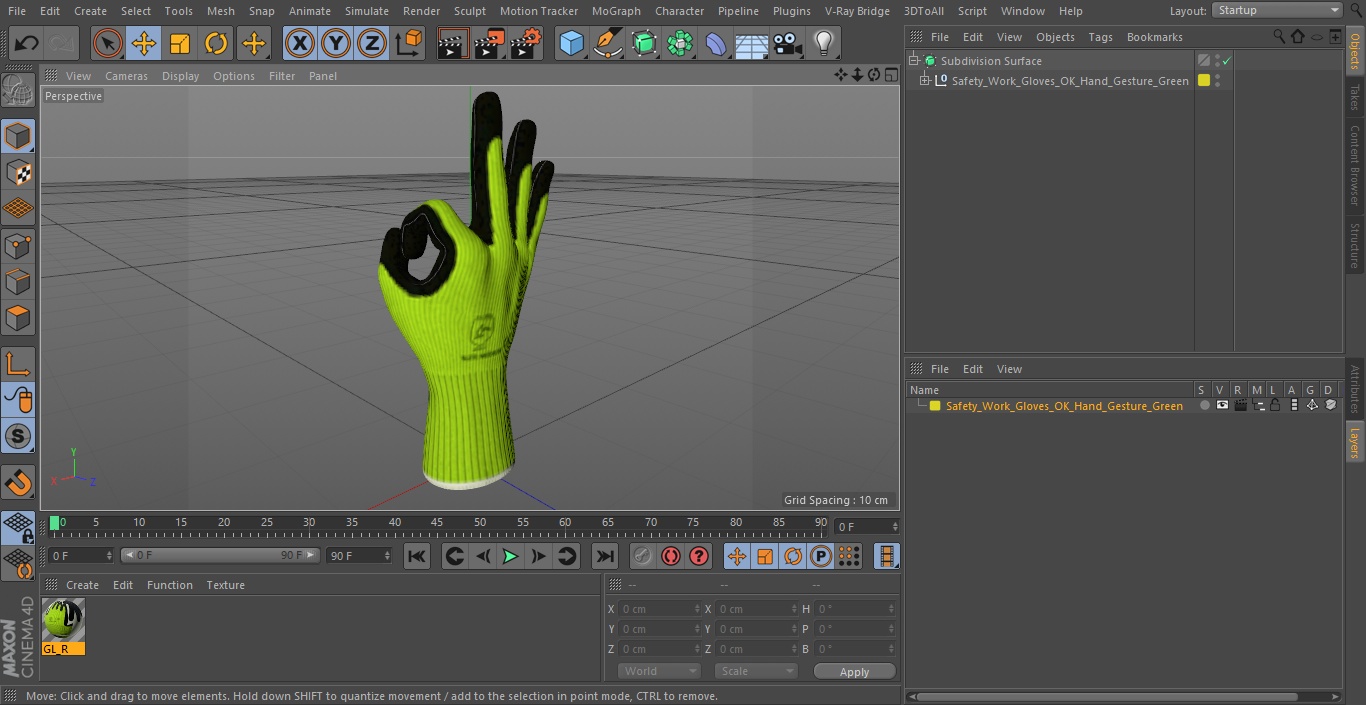
Task: Toggle layer view eye icon in V column
Action: click(1222, 405)
